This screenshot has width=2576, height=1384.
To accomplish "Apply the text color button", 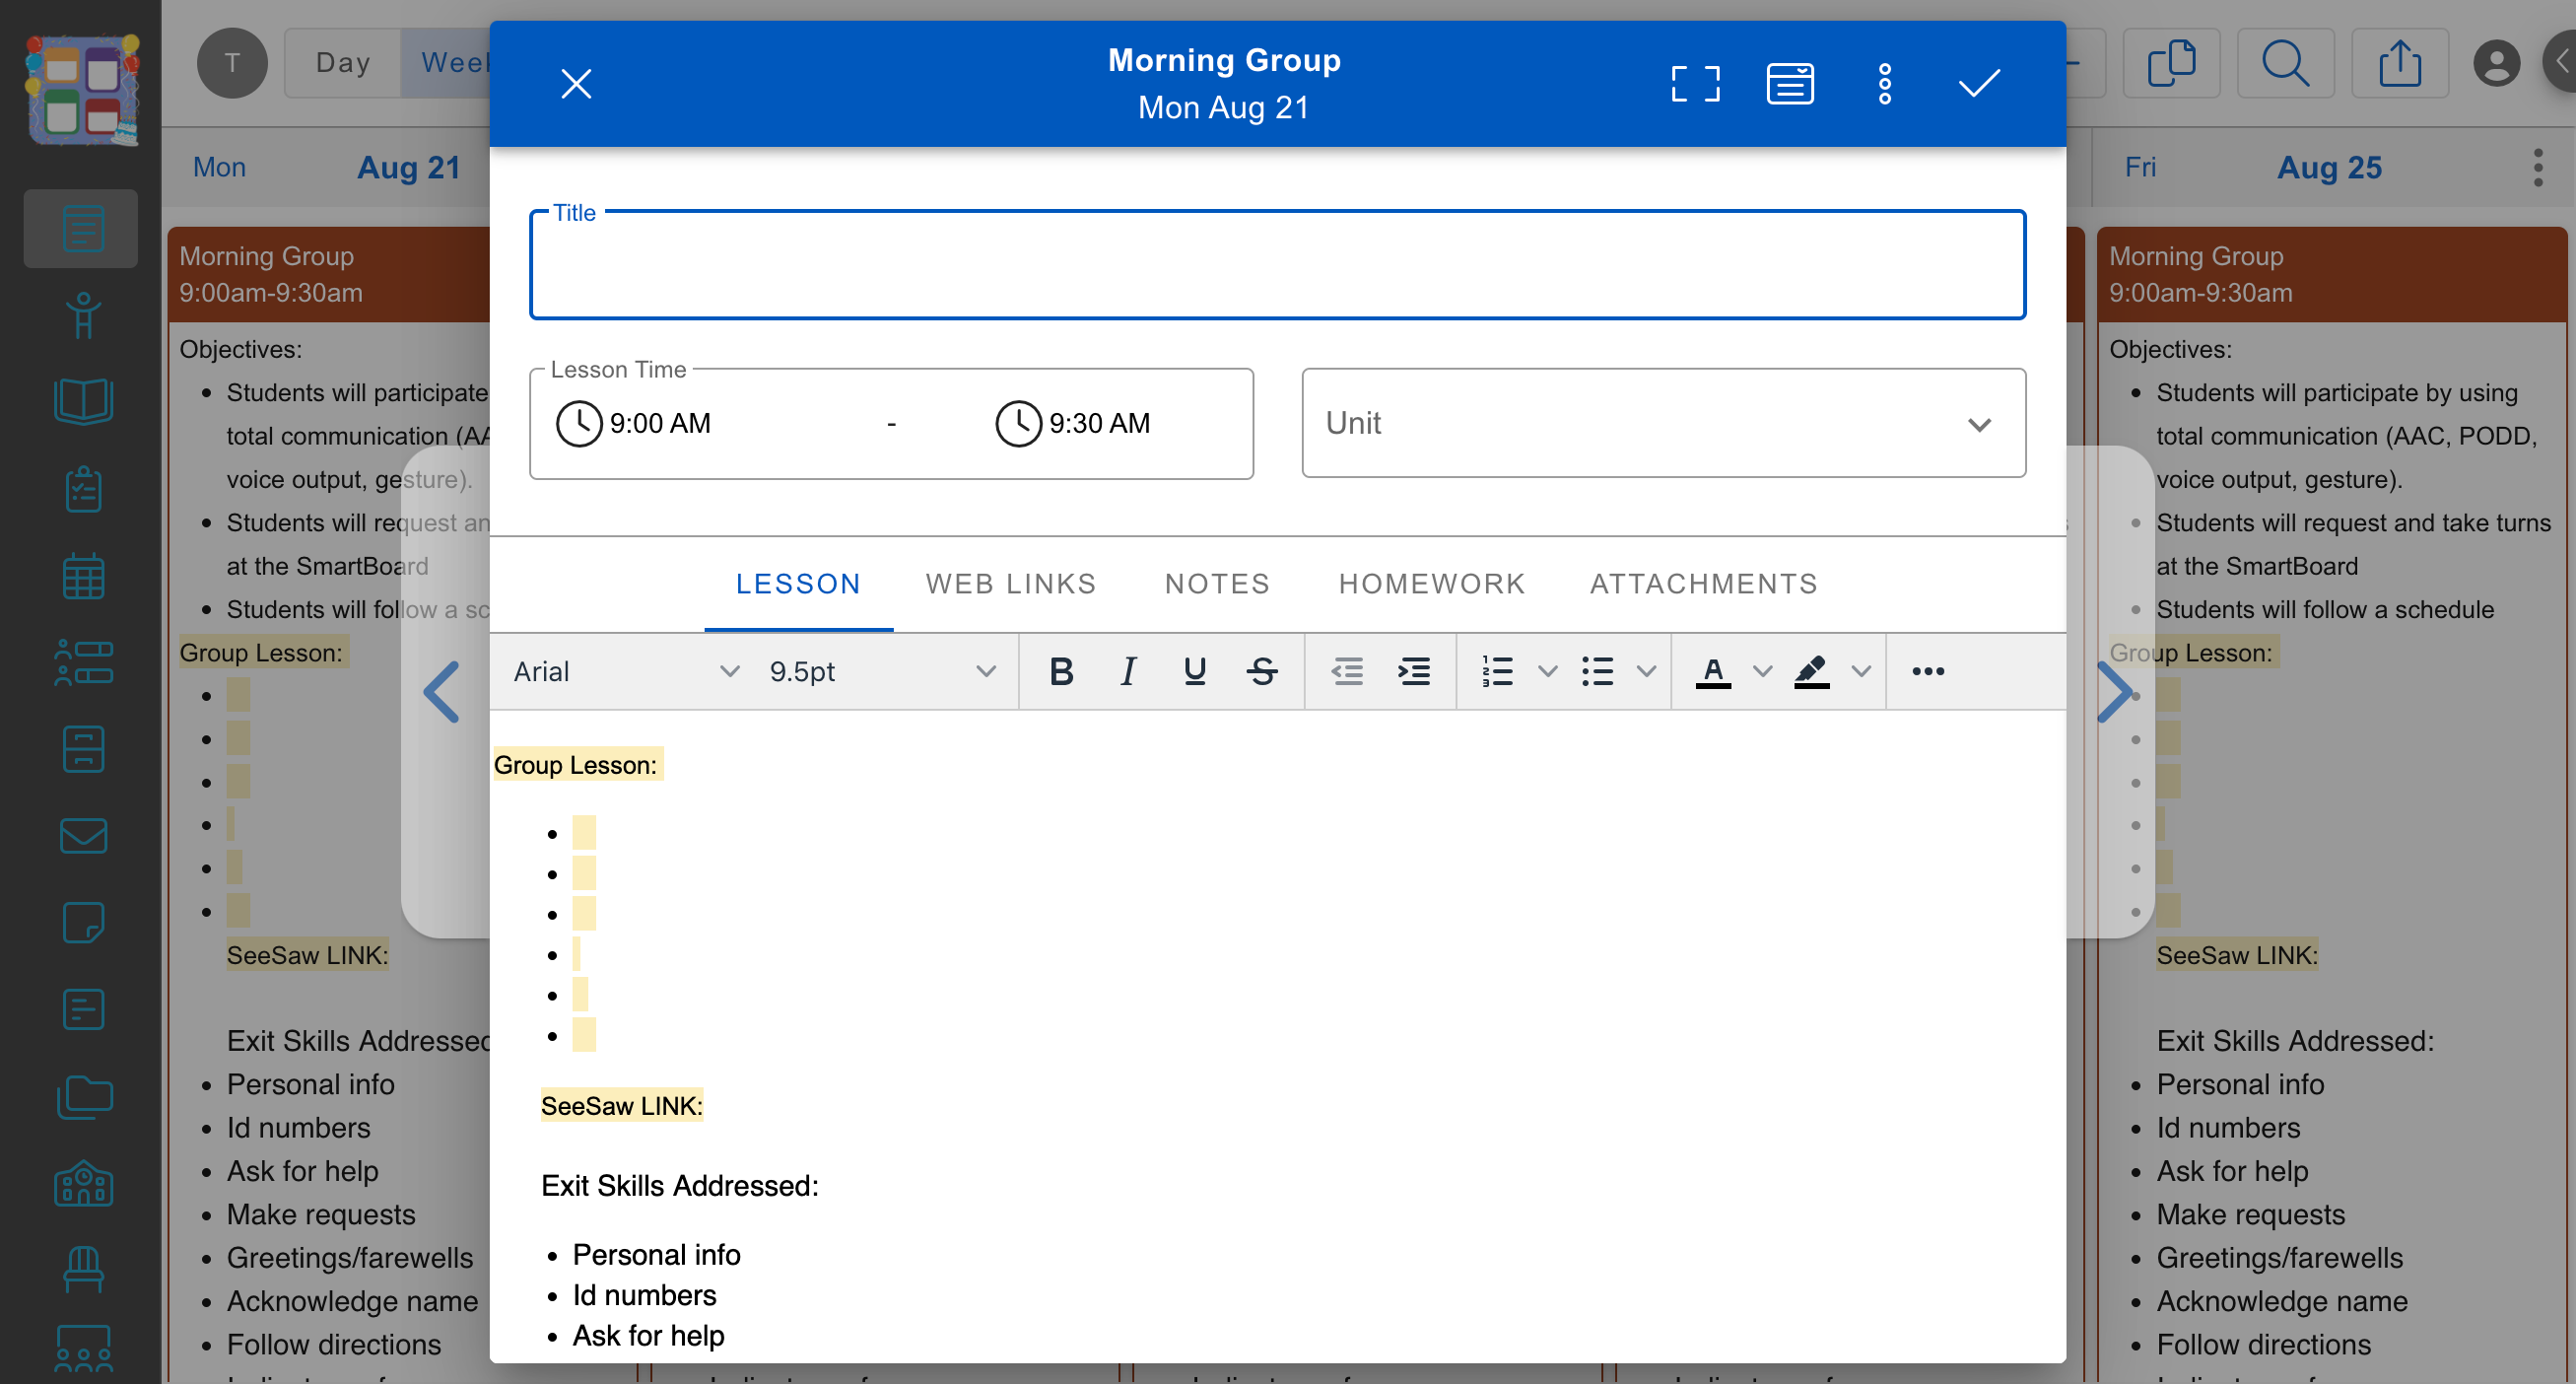I will click(x=1713, y=671).
